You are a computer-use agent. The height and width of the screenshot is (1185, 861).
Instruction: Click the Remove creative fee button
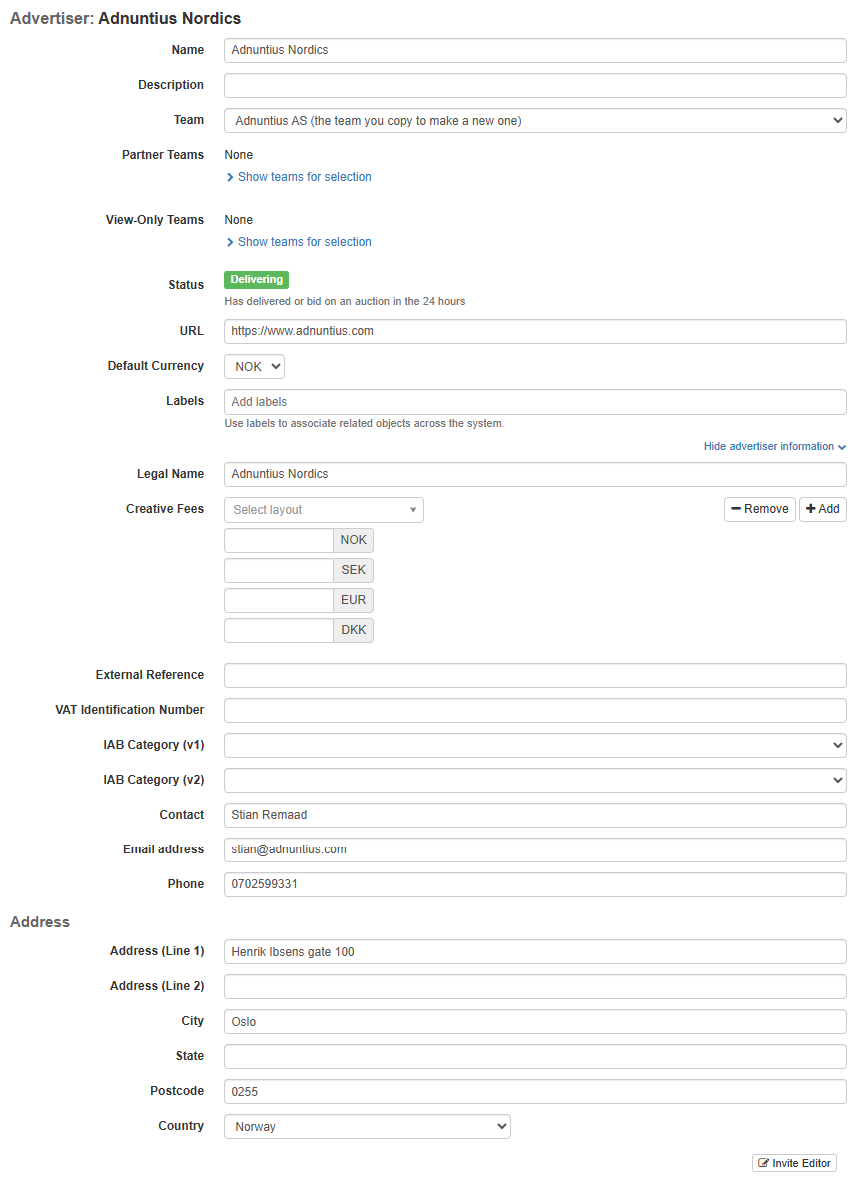(759, 509)
